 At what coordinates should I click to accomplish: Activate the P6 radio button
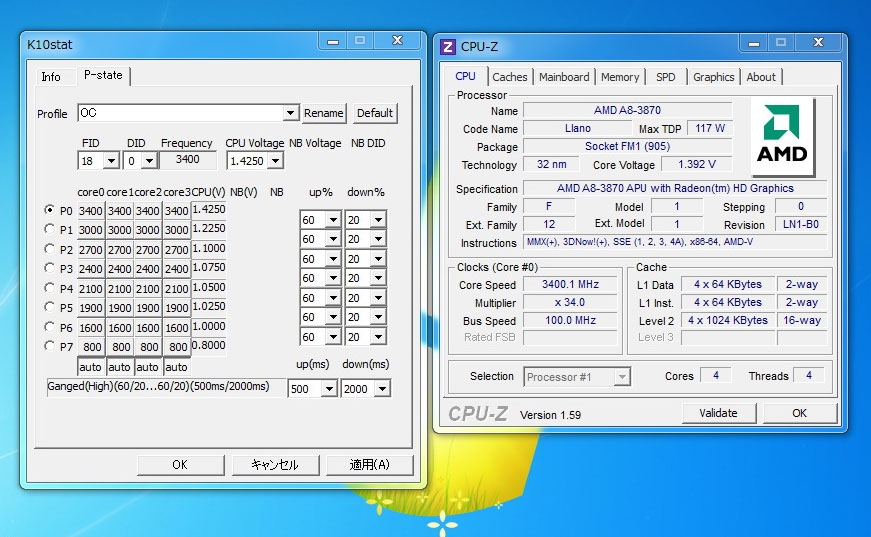(49, 327)
